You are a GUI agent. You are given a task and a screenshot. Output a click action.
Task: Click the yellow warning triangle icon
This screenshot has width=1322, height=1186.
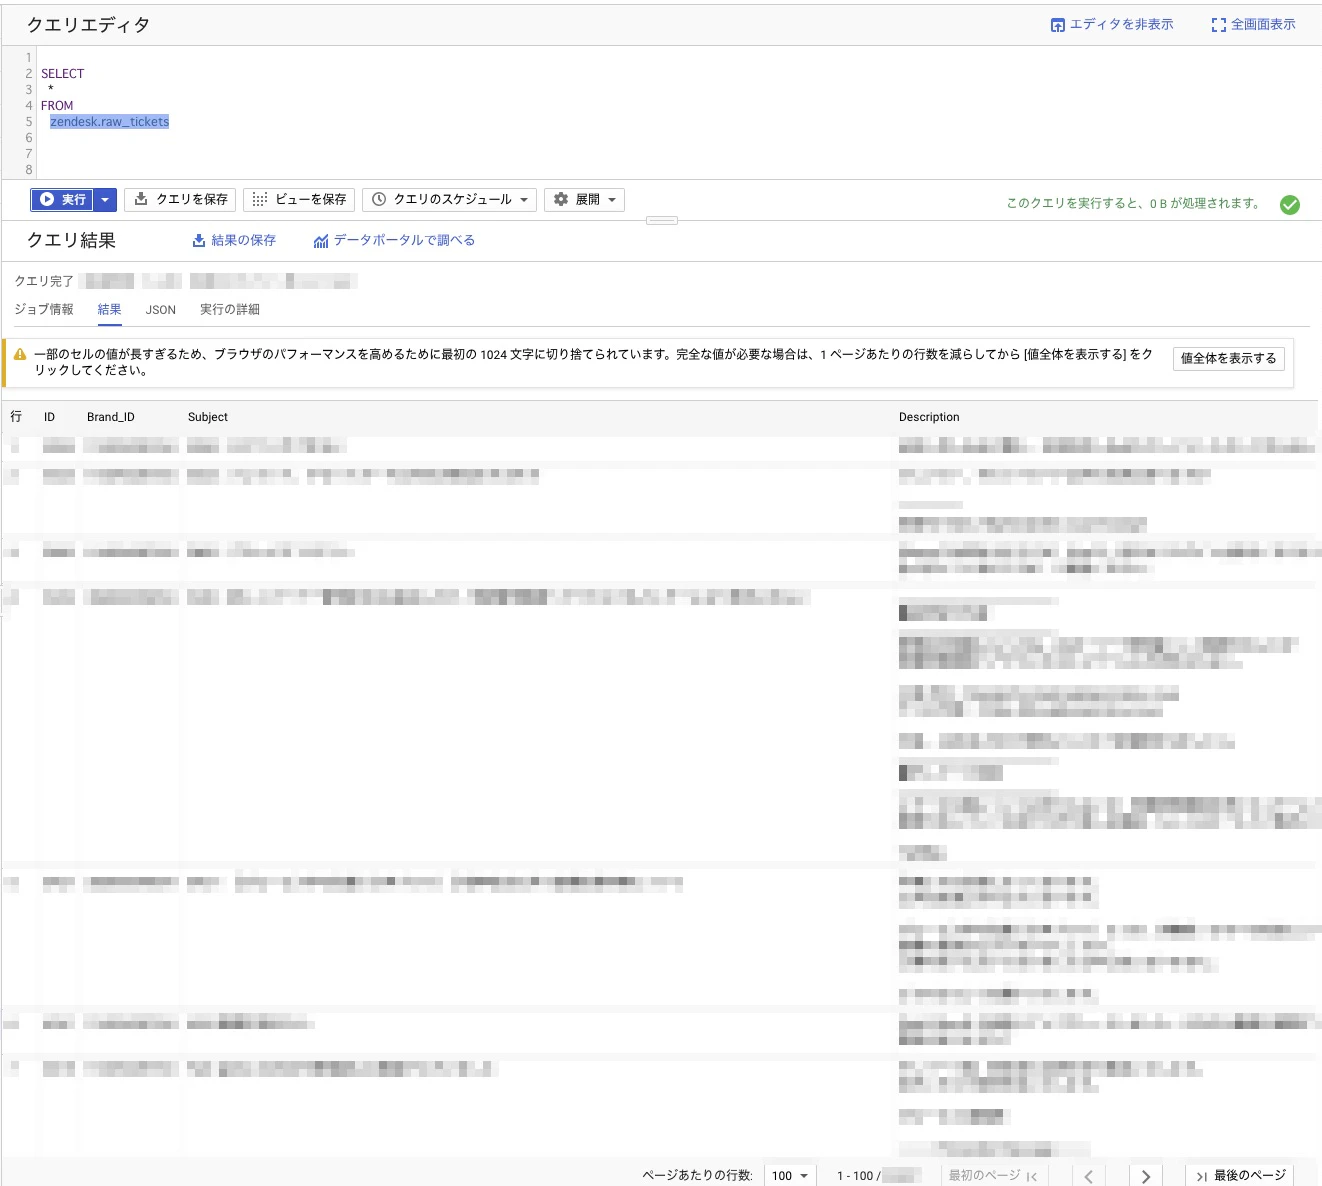point(20,354)
